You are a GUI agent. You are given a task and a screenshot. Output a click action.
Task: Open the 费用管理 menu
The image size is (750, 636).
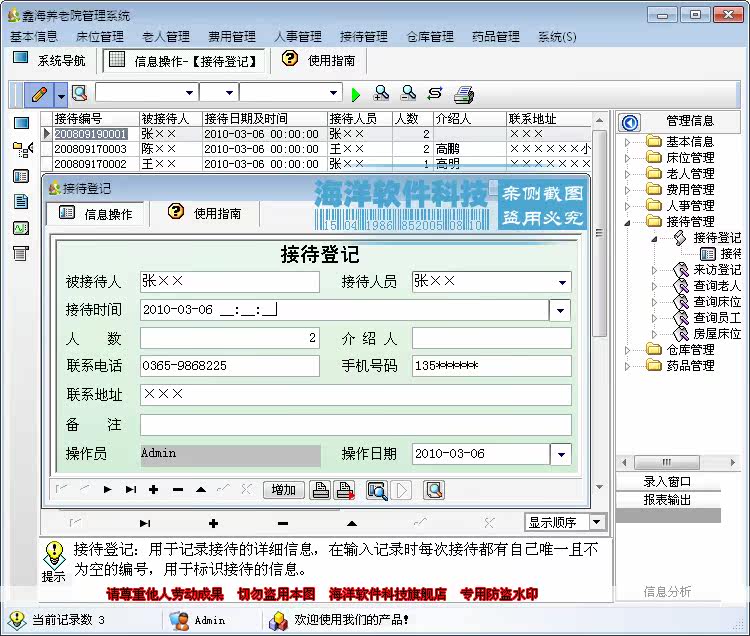pyautogui.click(x=232, y=36)
